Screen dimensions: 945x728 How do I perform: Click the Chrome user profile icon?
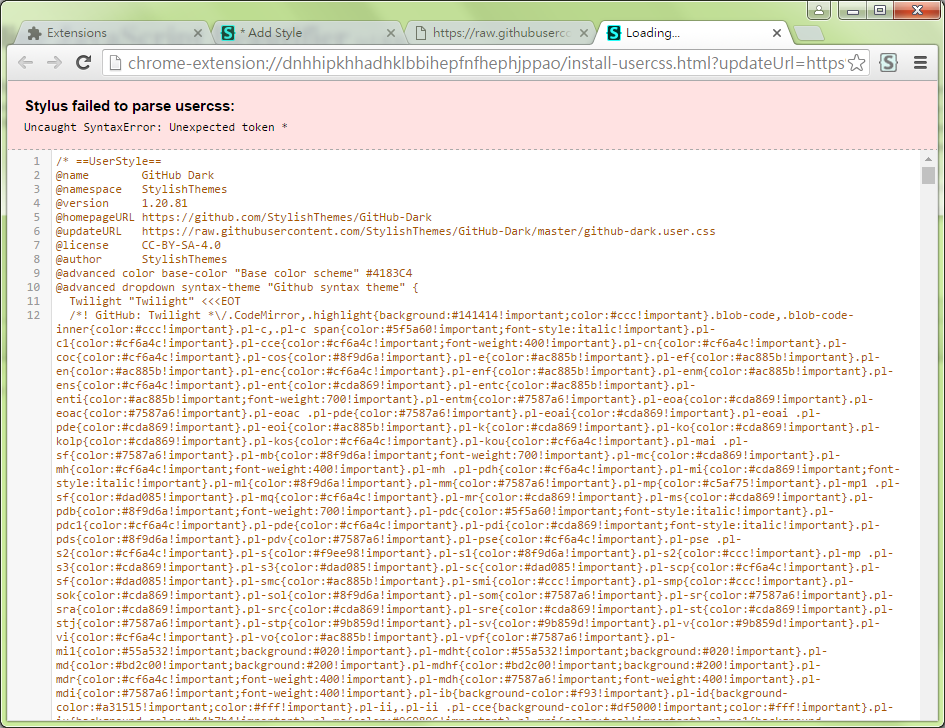click(818, 10)
